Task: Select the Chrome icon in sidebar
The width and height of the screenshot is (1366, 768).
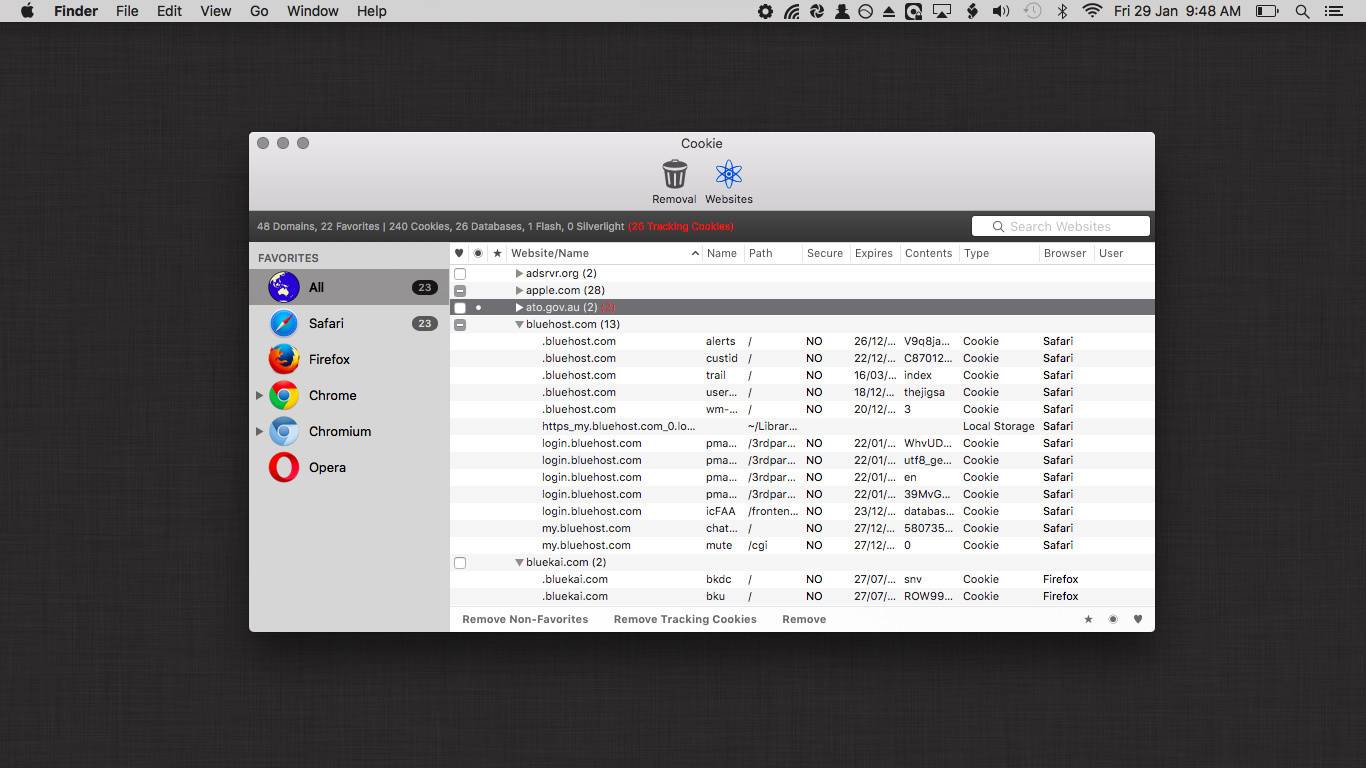Action: pos(284,395)
